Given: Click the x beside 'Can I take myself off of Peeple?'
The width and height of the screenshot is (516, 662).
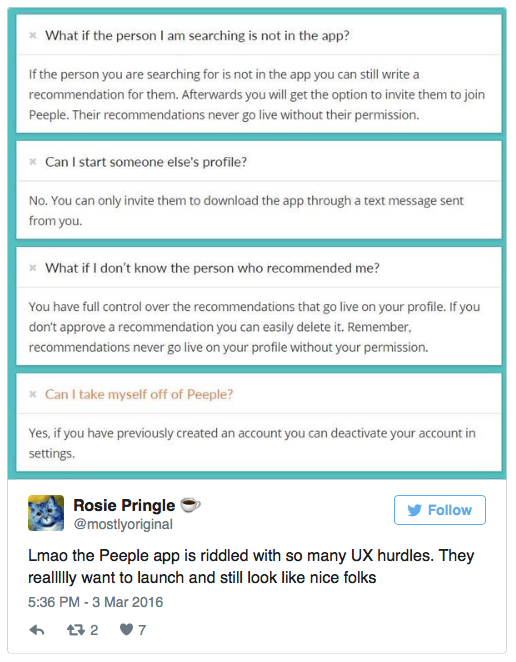Looking at the screenshot, I should pyautogui.click(x=33, y=394).
